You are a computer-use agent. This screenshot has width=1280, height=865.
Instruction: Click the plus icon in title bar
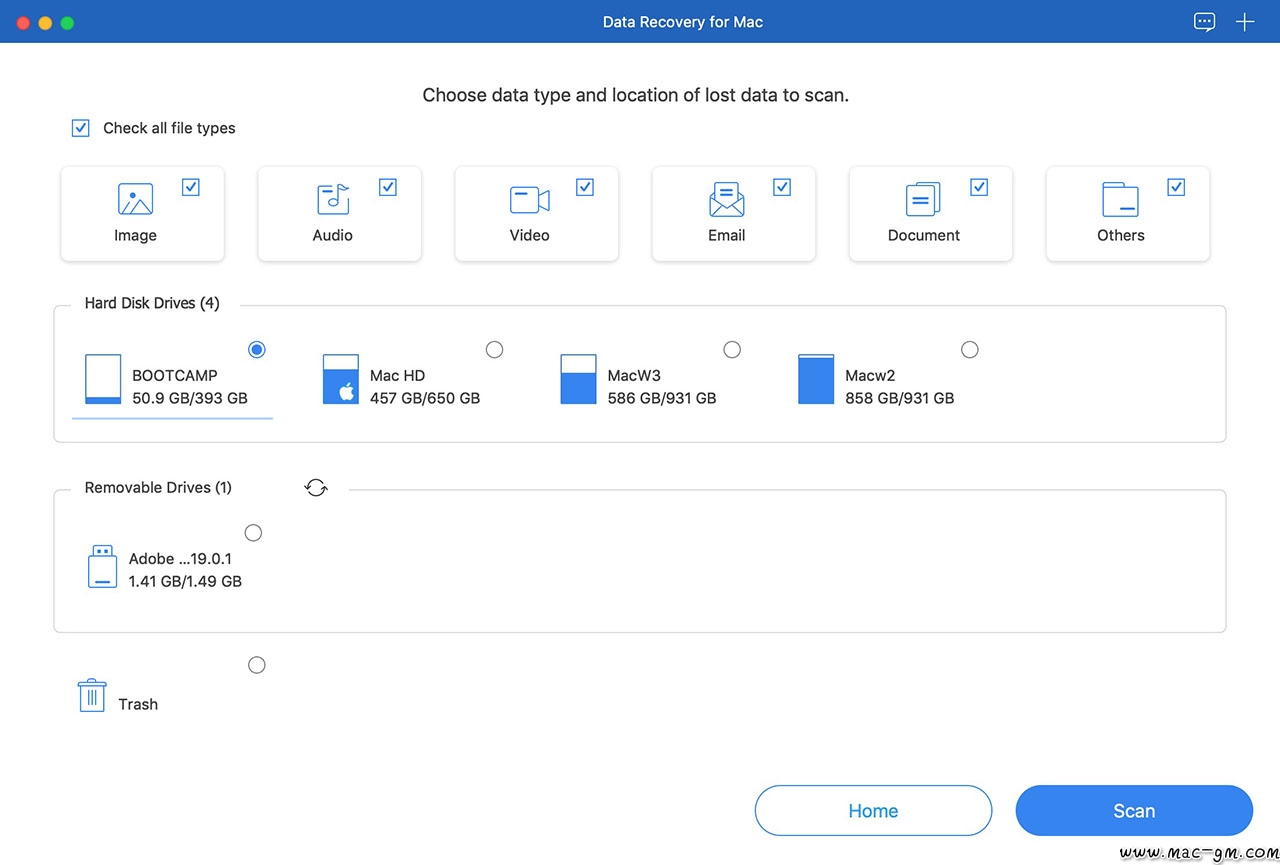point(1245,22)
